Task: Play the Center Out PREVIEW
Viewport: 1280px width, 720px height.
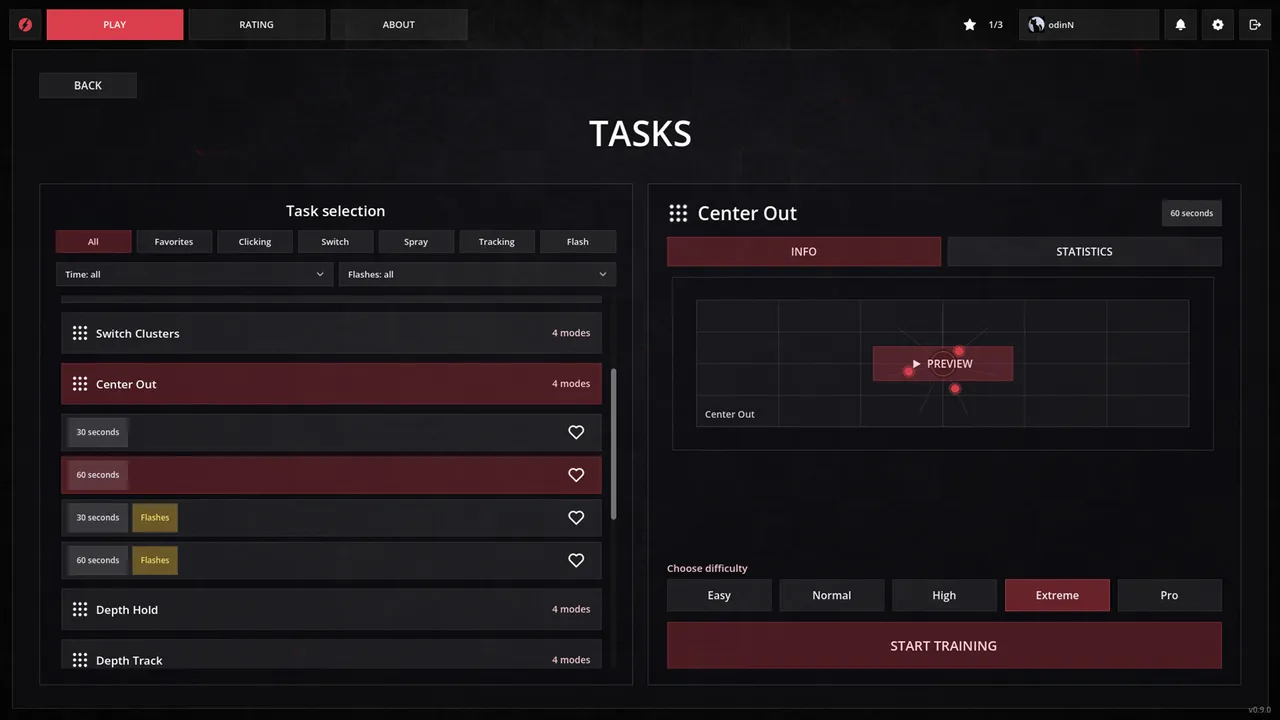Action: click(x=943, y=364)
